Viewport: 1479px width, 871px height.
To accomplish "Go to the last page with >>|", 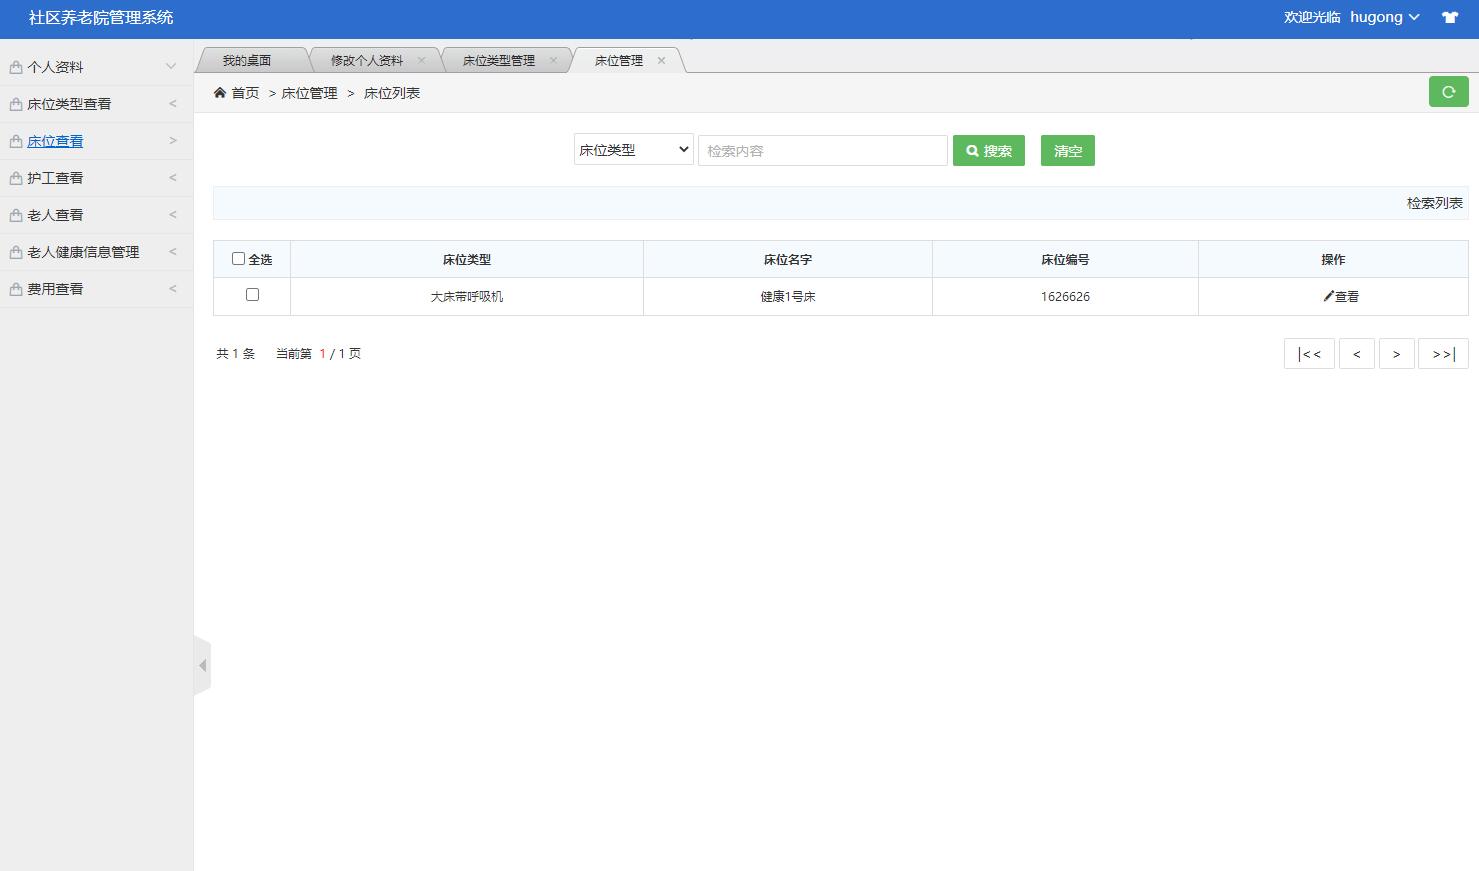I will (x=1443, y=353).
